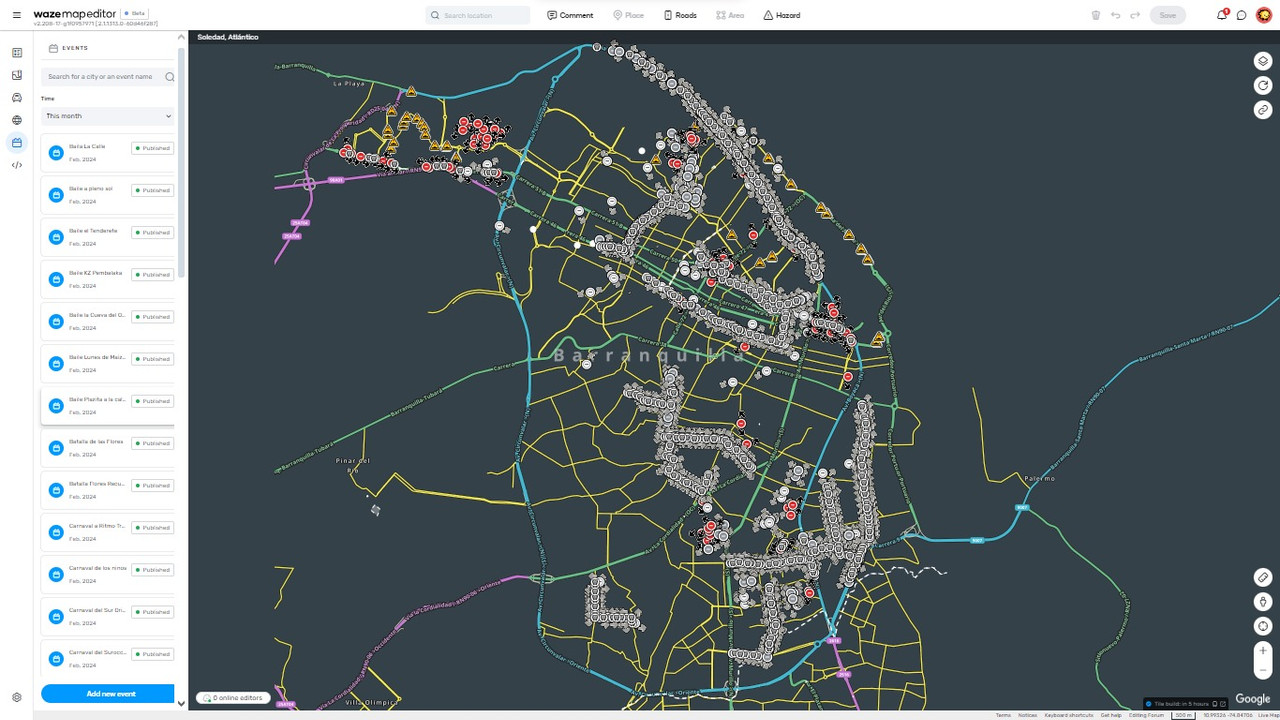This screenshot has width=1280, height=720.
Task: Open the chat bubble icon
Action: point(1241,15)
